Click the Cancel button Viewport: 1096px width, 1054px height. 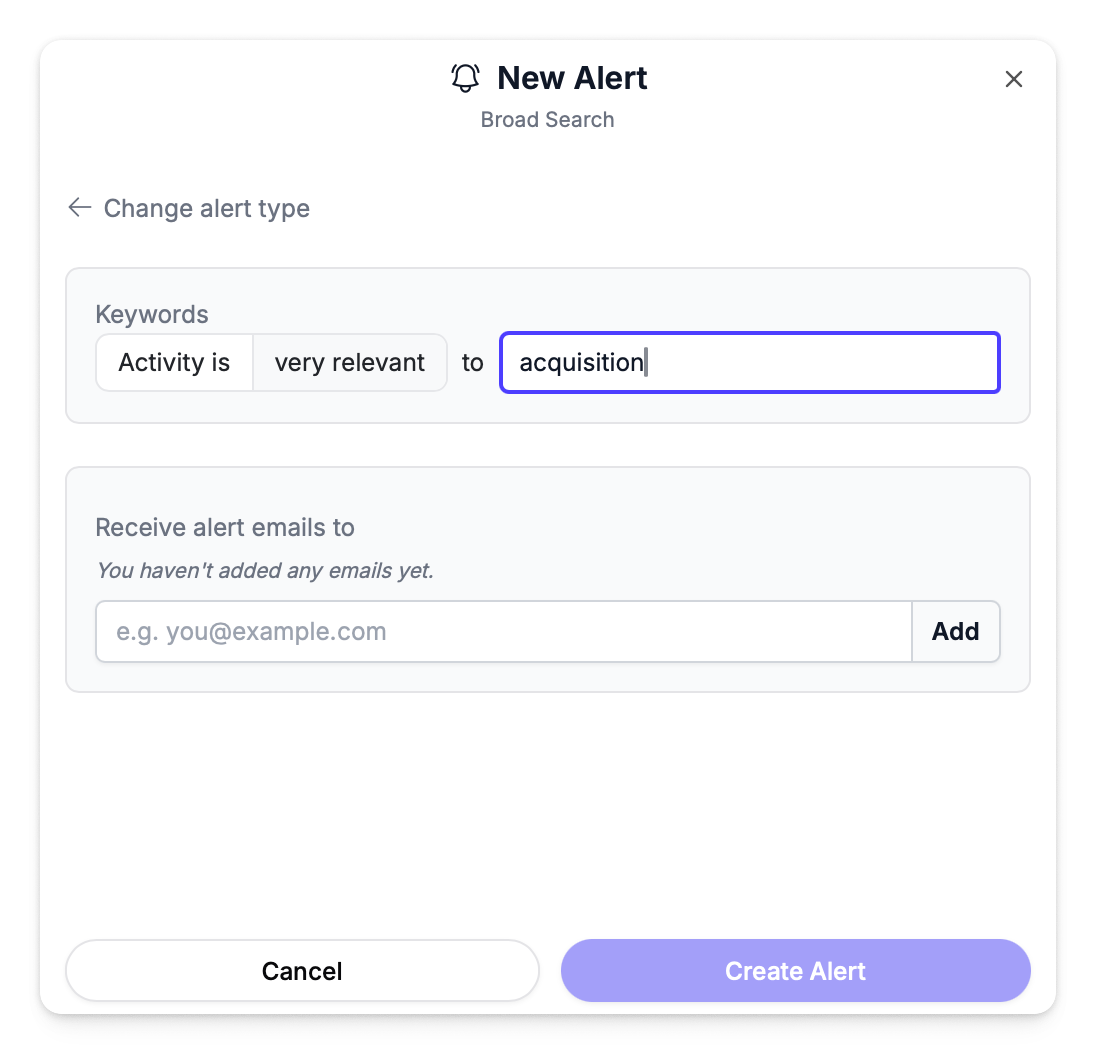pyautogui.click(x=302, y=971)
